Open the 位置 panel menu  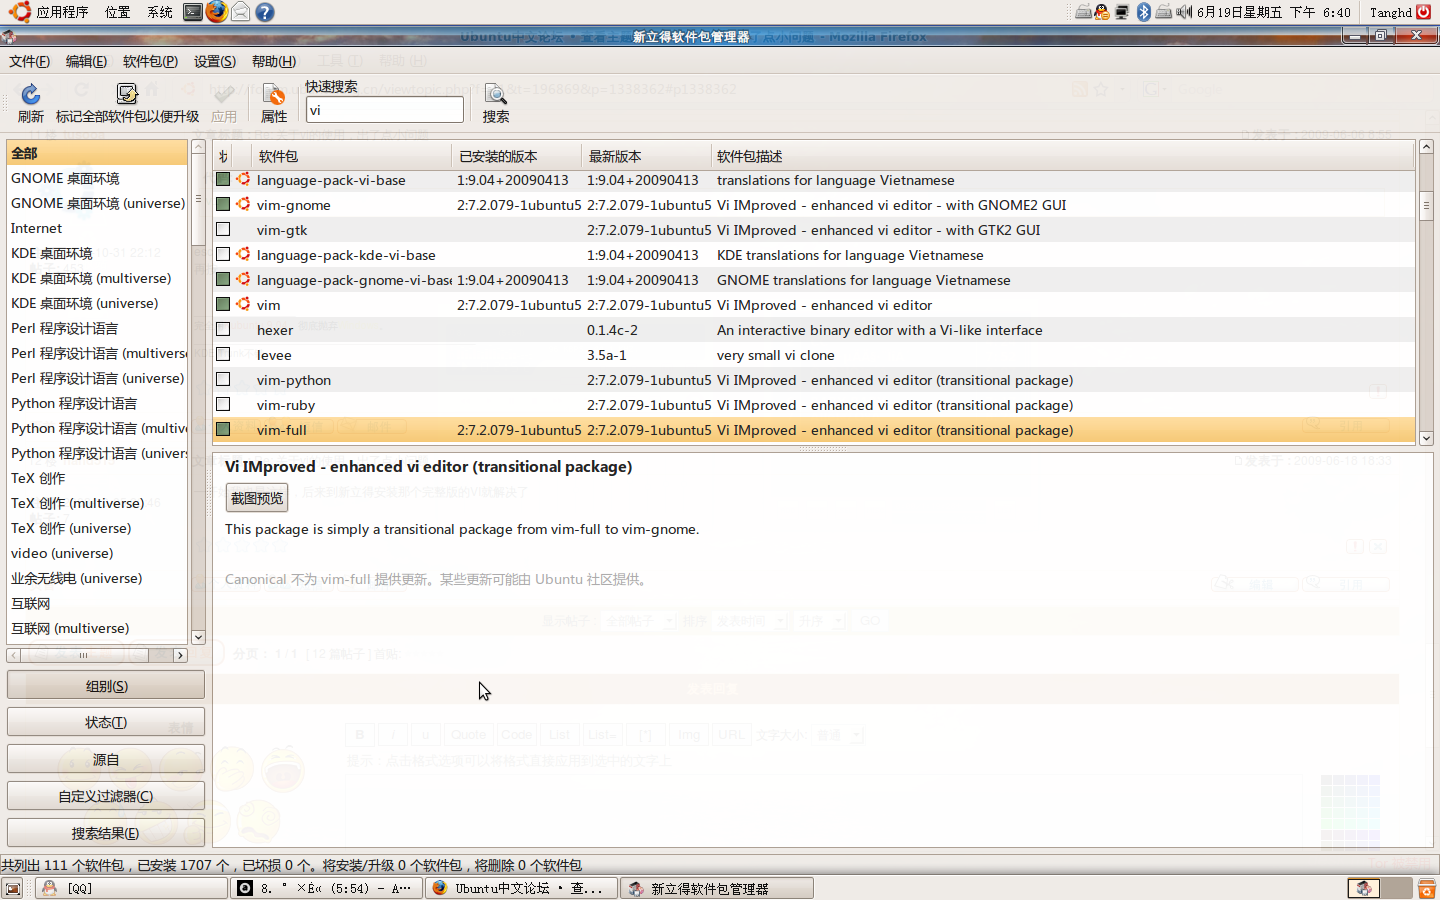click(x=118, y=12)
